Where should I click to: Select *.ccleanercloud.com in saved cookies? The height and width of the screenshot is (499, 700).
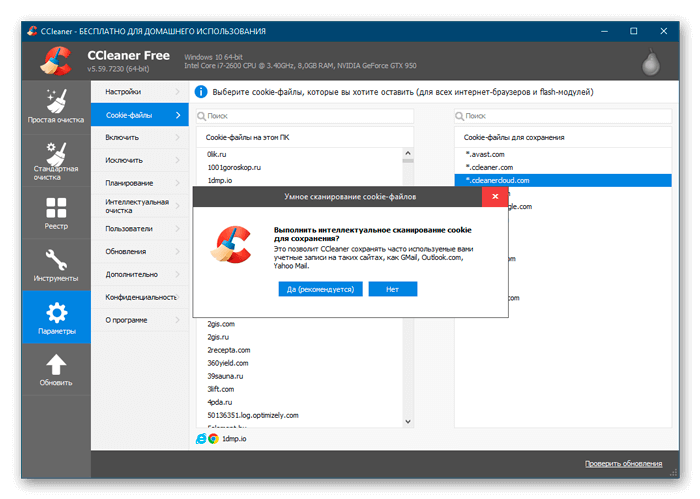(563, 180)
